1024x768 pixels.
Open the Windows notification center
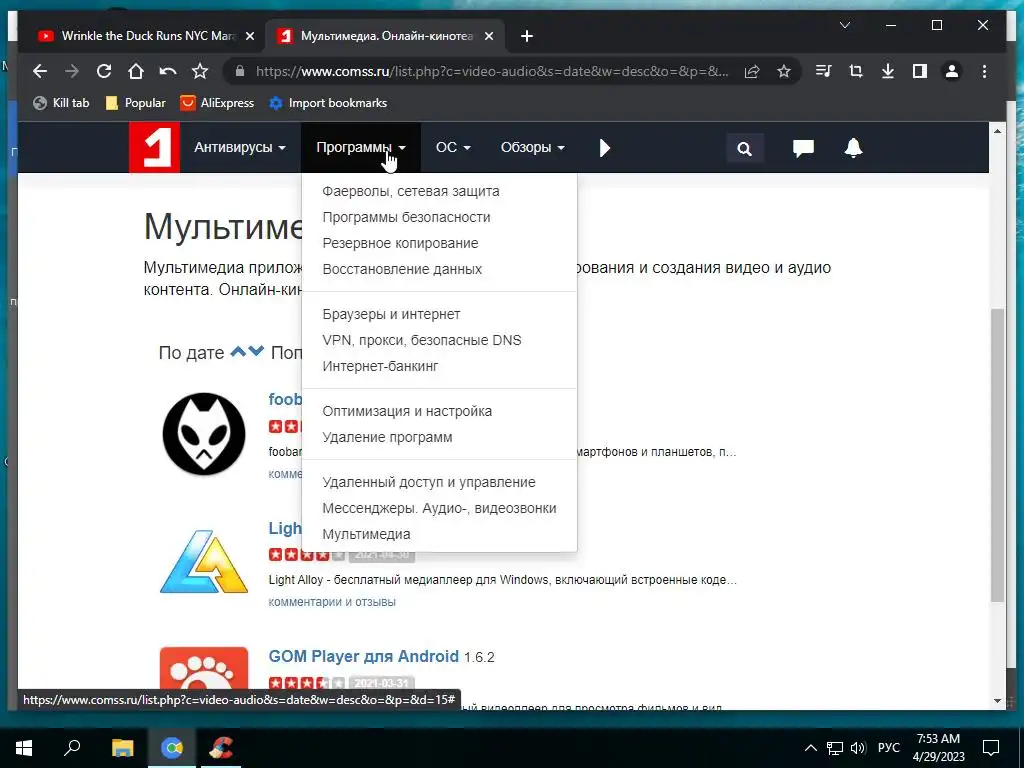pos(991,748)
